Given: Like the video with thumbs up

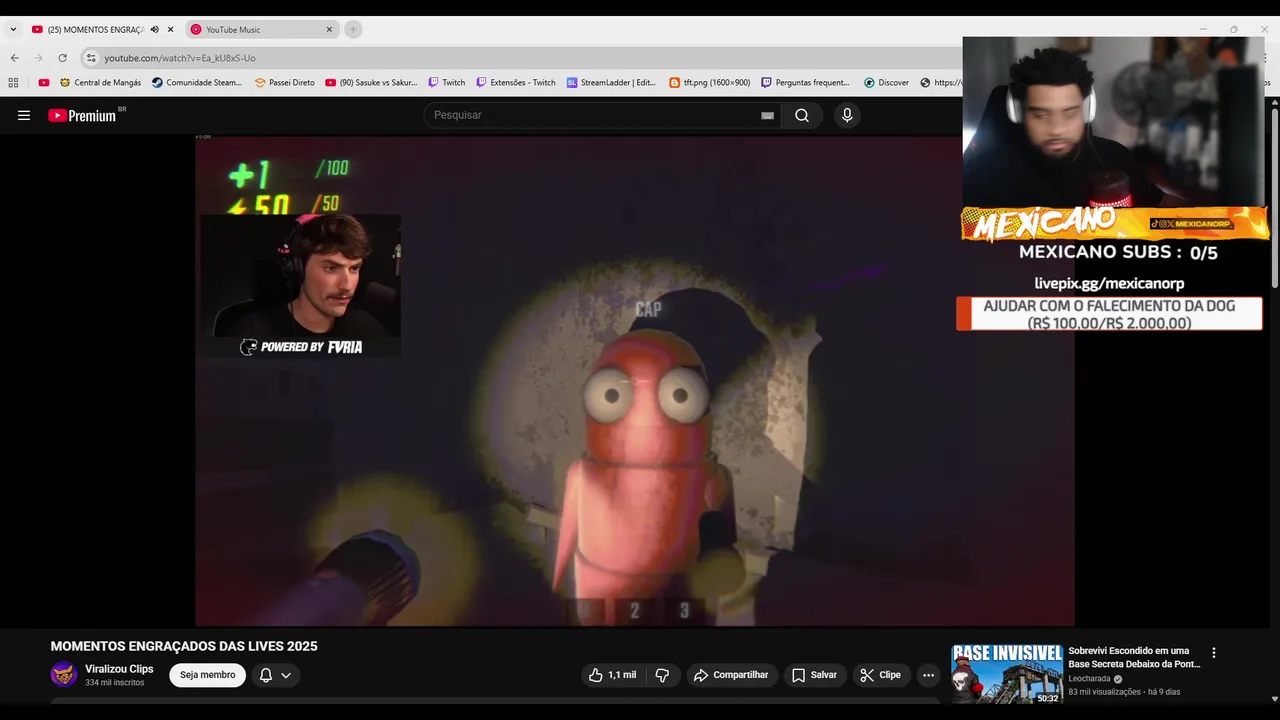Looking at the screenshot, I should 612,675.
